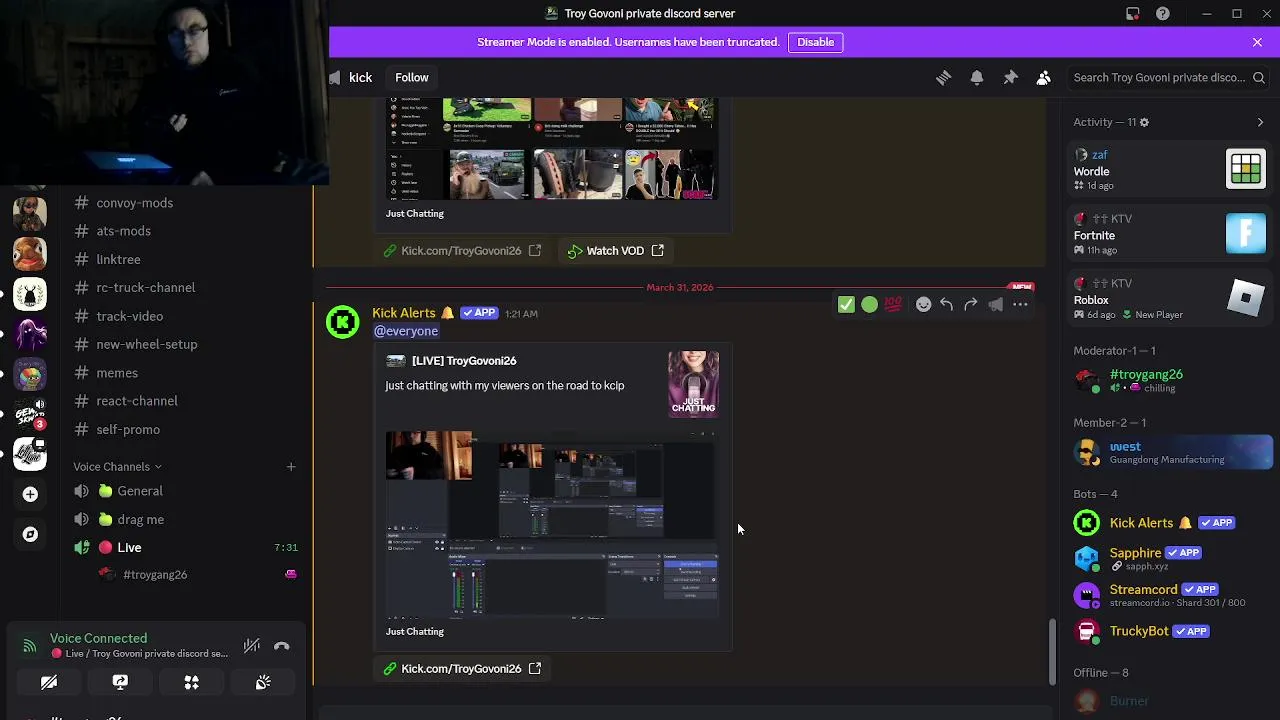Forward the Kick Alerts message
This screenshot has width=1280, height=720.
point(971,305)
